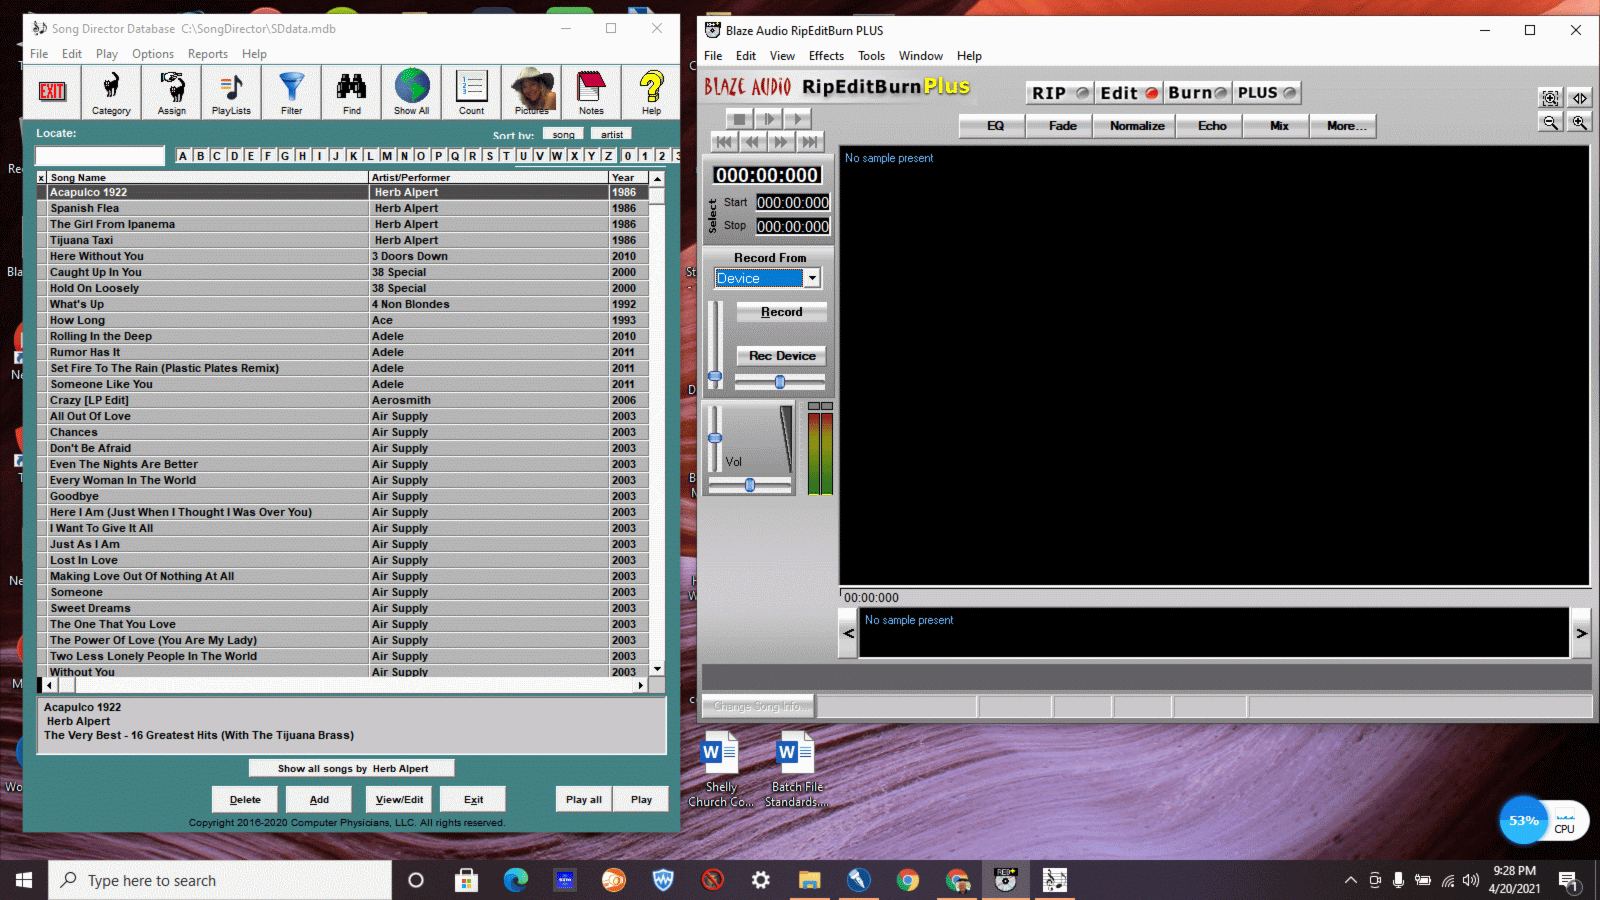Click the Record button in RipEditBurn
Screen dimensions: 1600x900
tap(782, 312)
